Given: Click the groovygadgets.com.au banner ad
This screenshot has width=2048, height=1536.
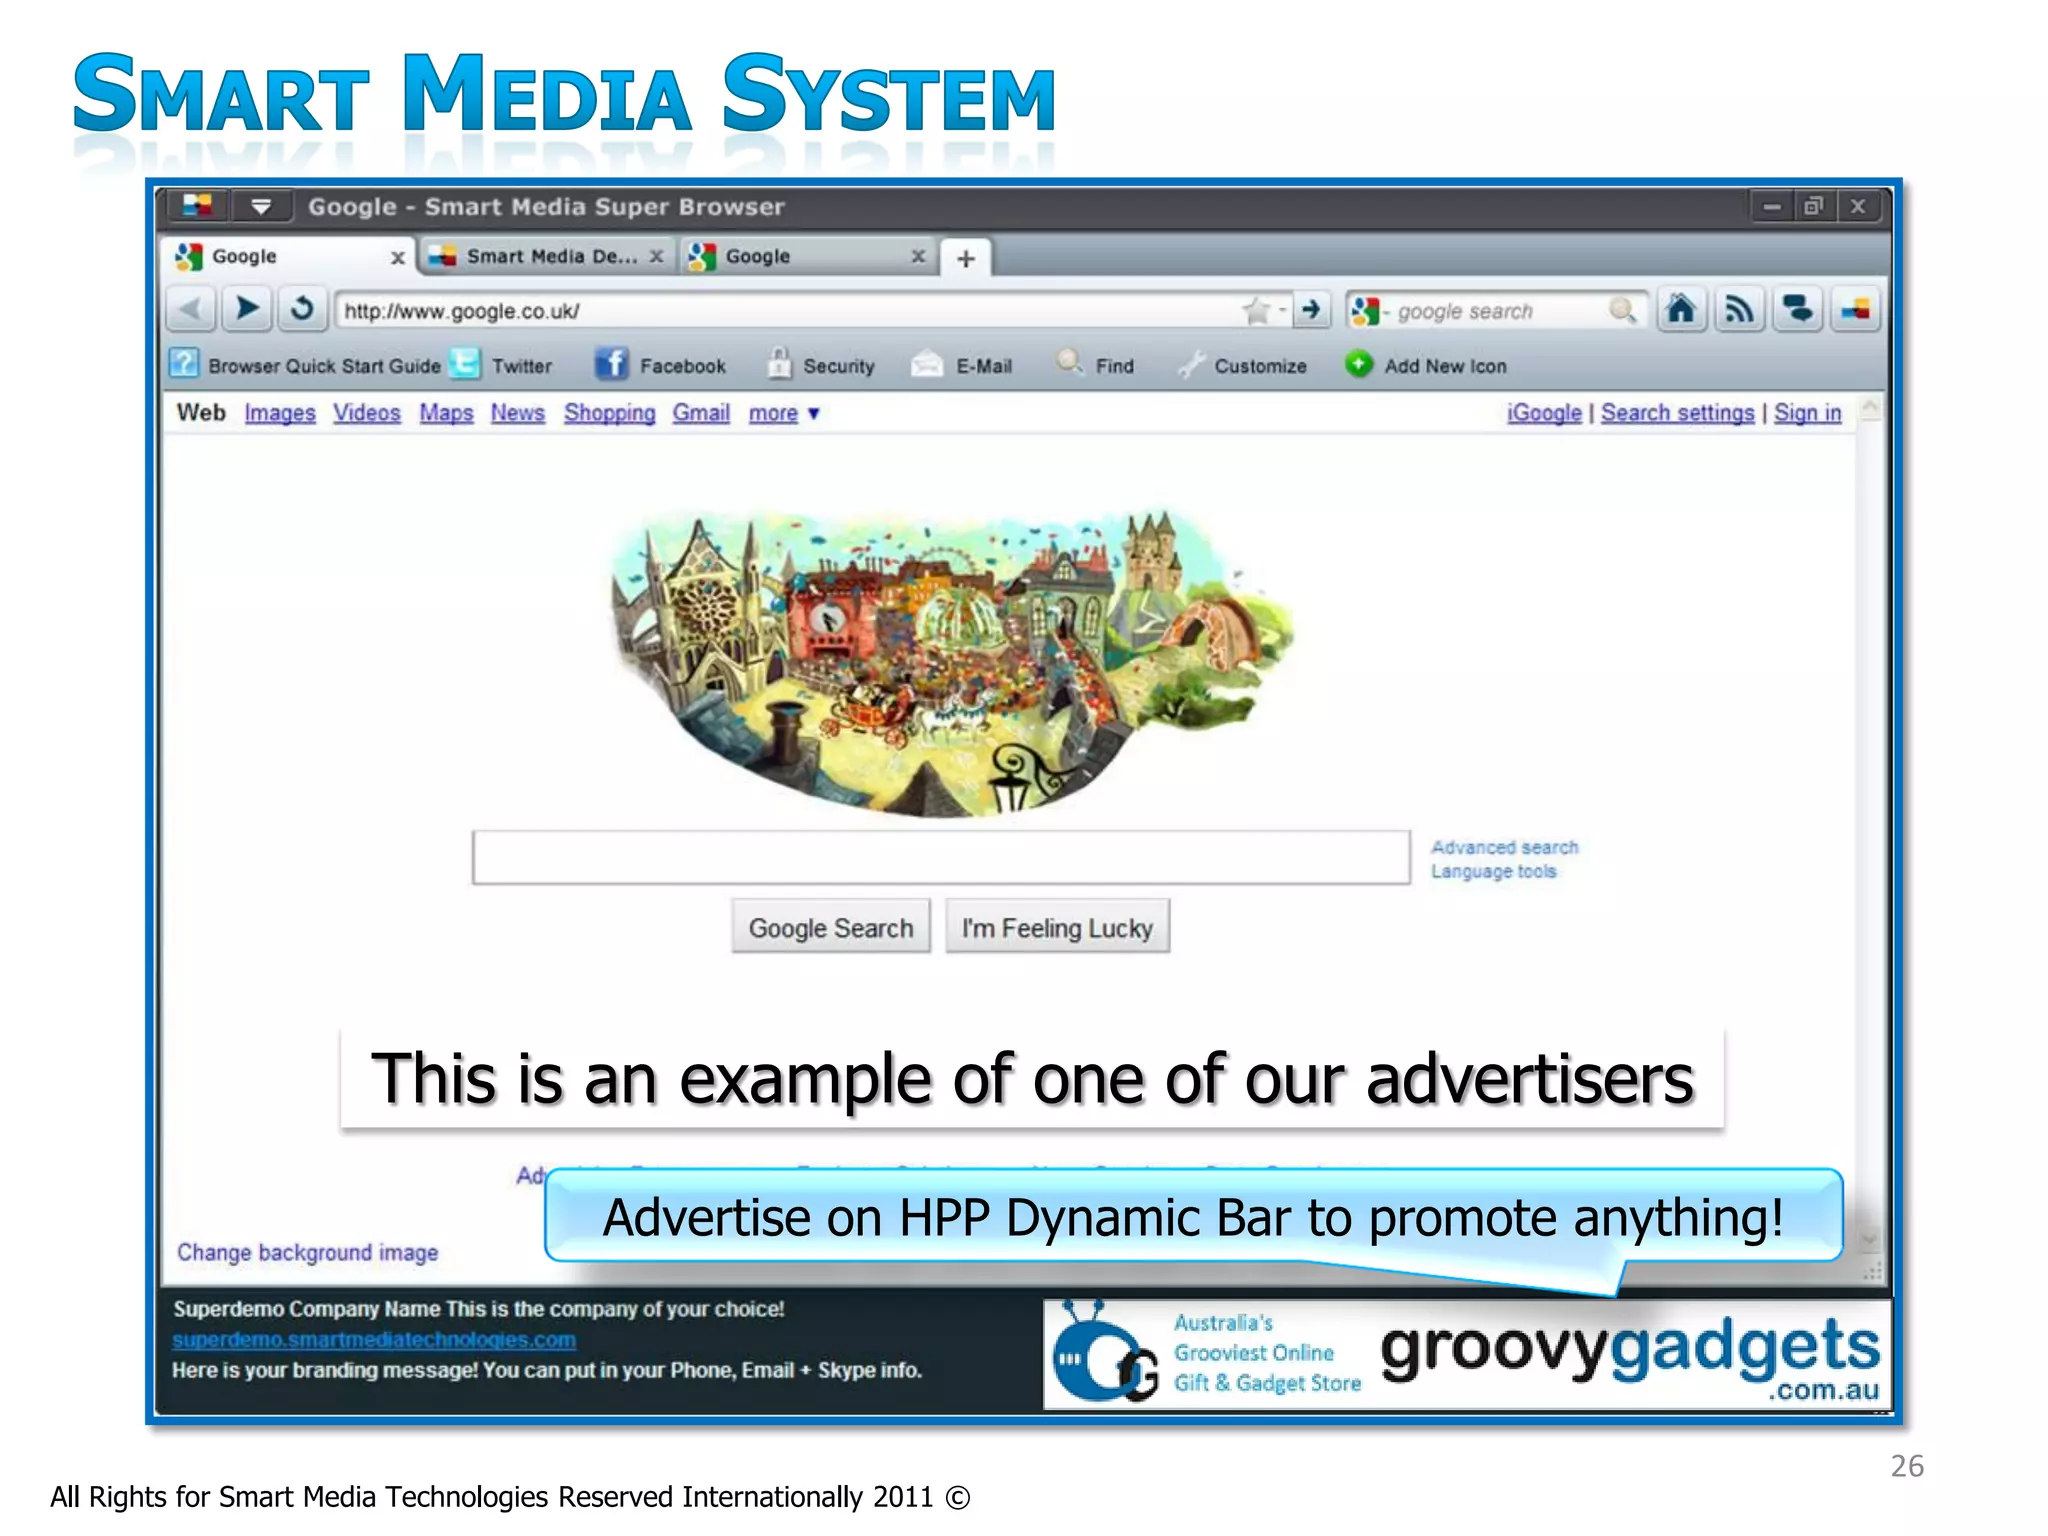Looking at the screenshot, I should coord(1467,1355).
